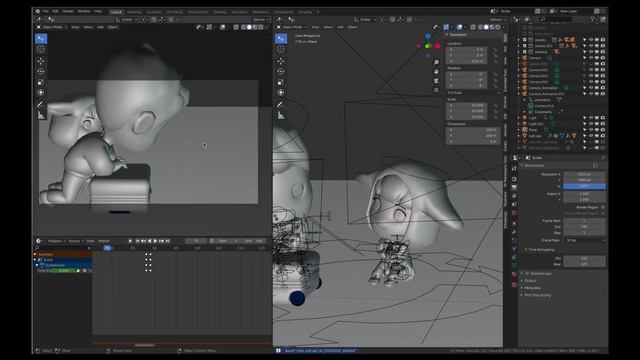The image size is (640, 360).
Task: Open the Blender logo menu
Action: [38, 11]
